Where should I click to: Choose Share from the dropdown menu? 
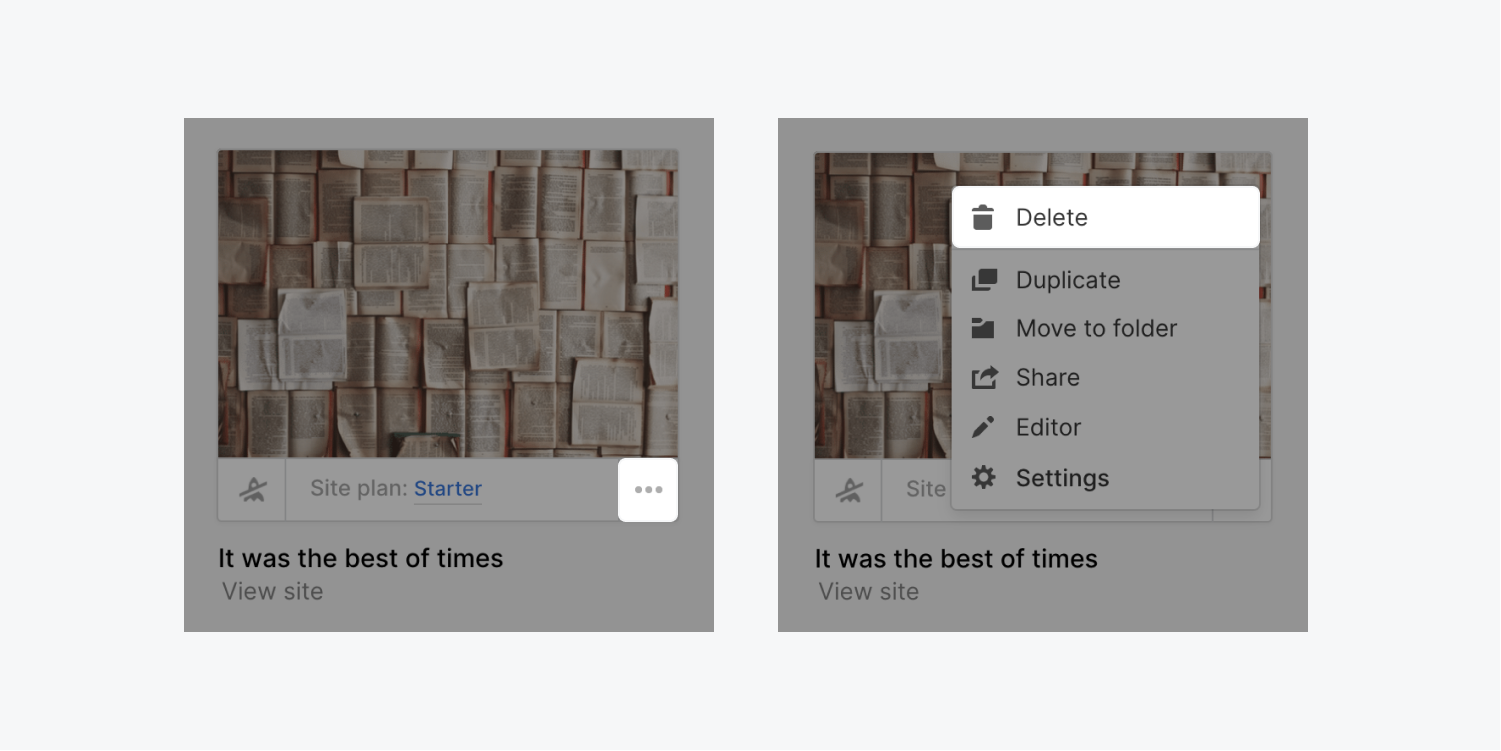(1106, 377)
